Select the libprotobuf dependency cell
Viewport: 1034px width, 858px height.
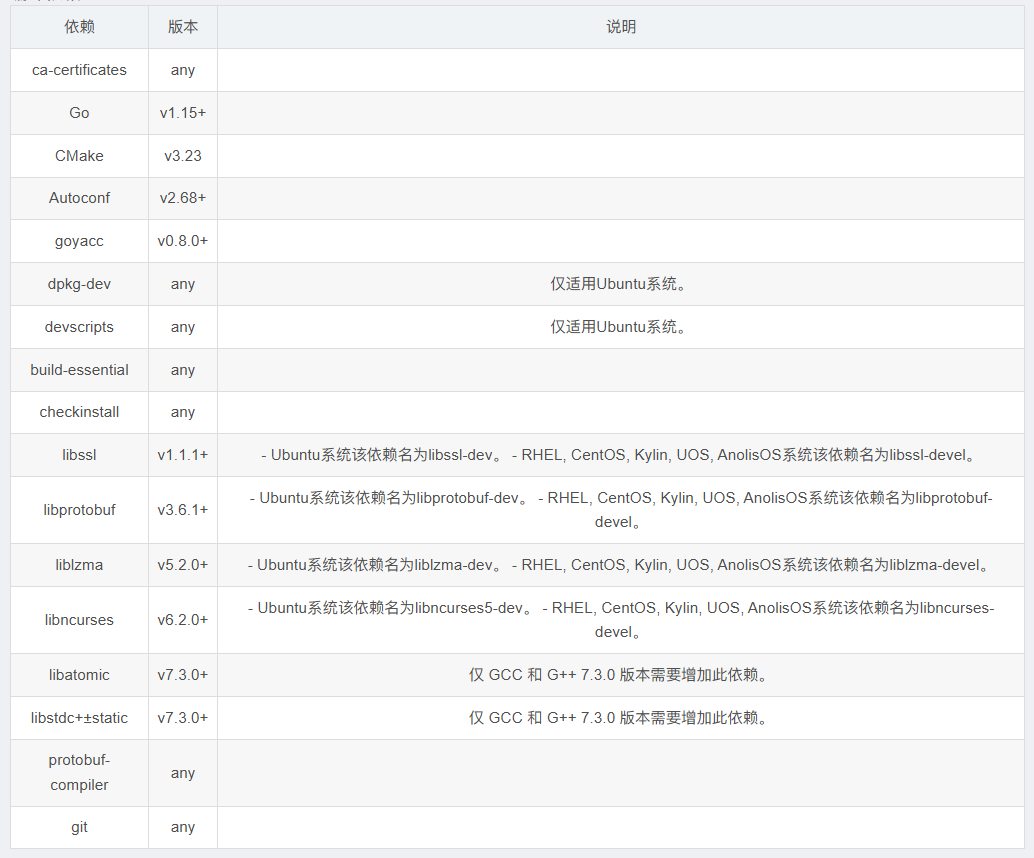coord(79,510)
